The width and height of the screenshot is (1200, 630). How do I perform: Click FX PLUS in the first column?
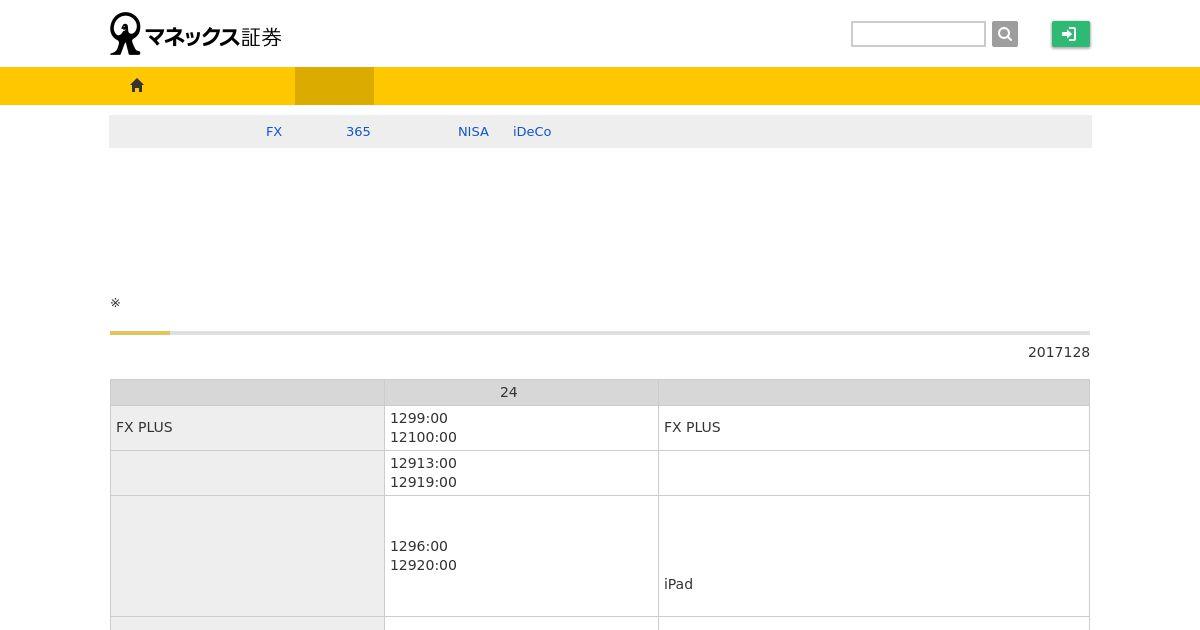[144, 427]
